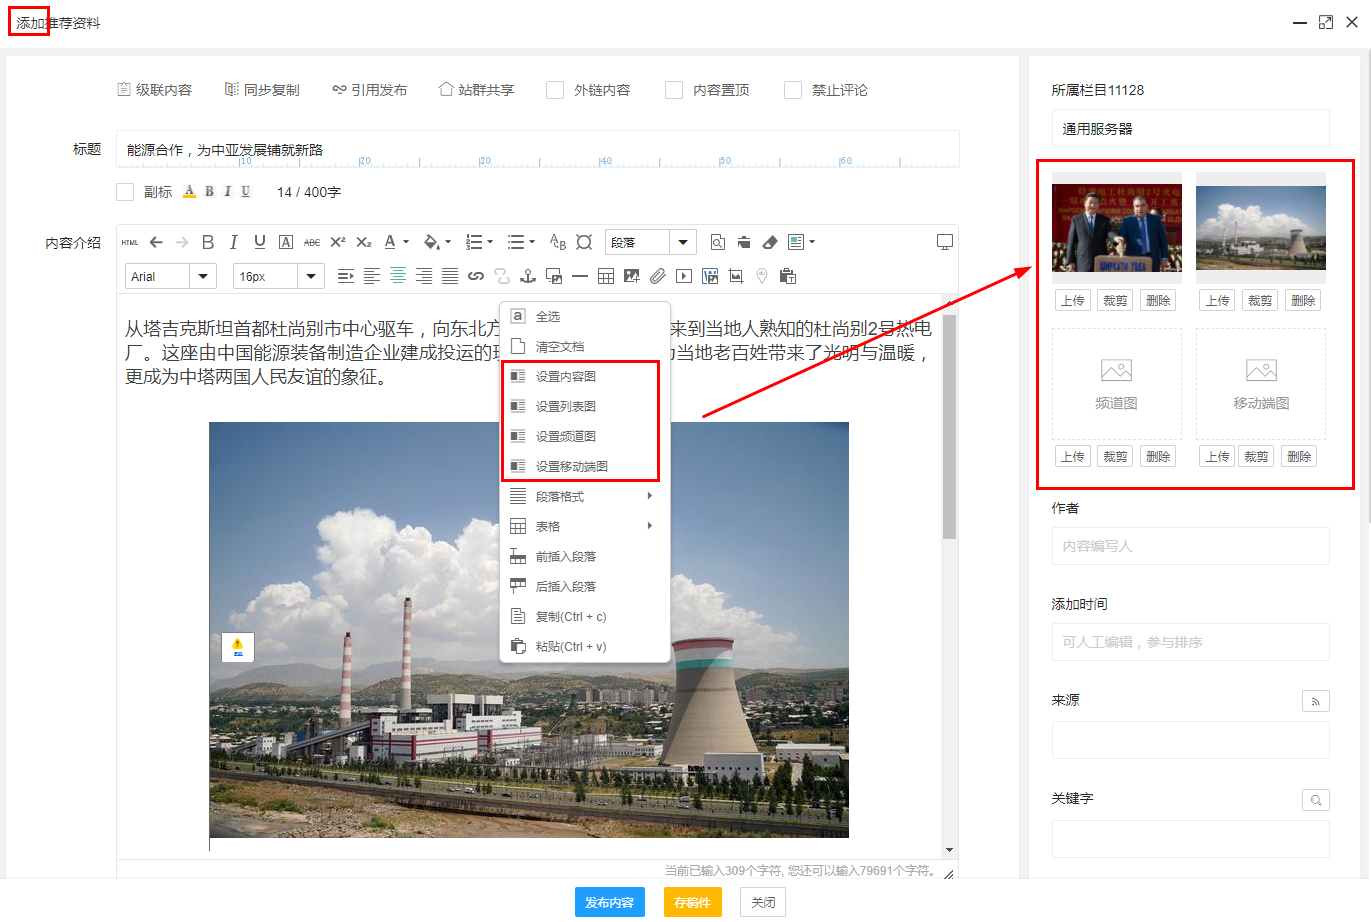1371x922 pixels.
Task: Click the 关闭 button at bottom
Action: [x=763, y=902]
